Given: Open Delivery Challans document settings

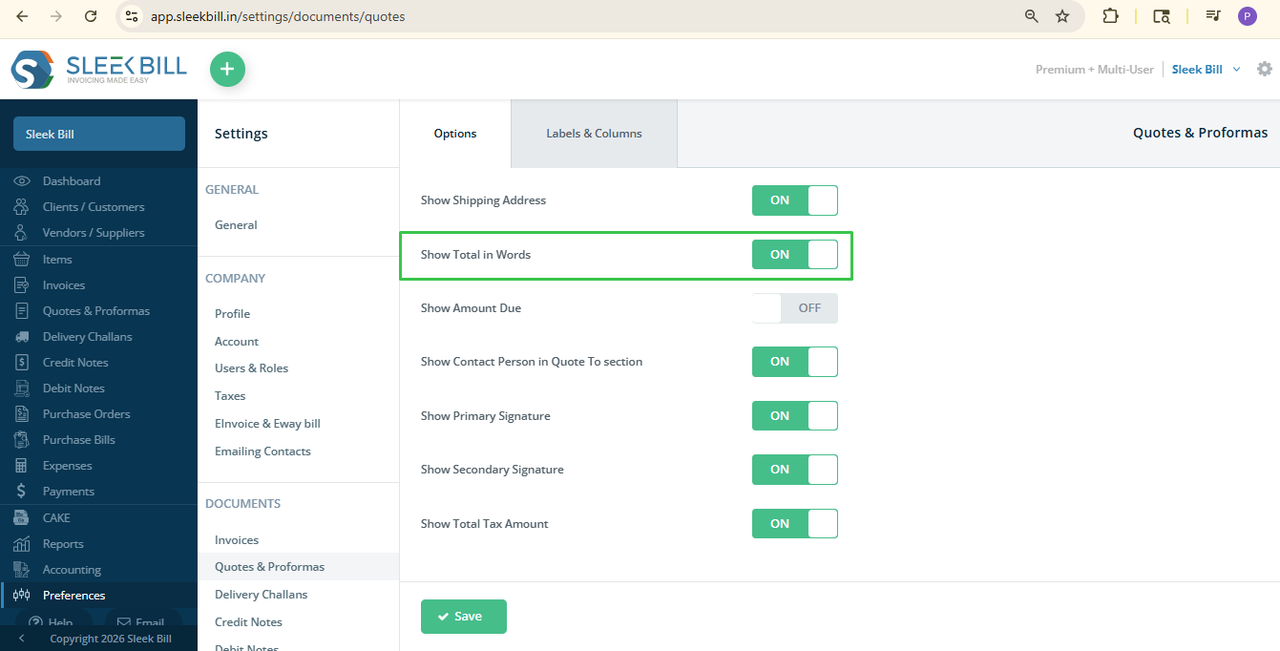Looking at the screenshot, I should click(261, 594).
